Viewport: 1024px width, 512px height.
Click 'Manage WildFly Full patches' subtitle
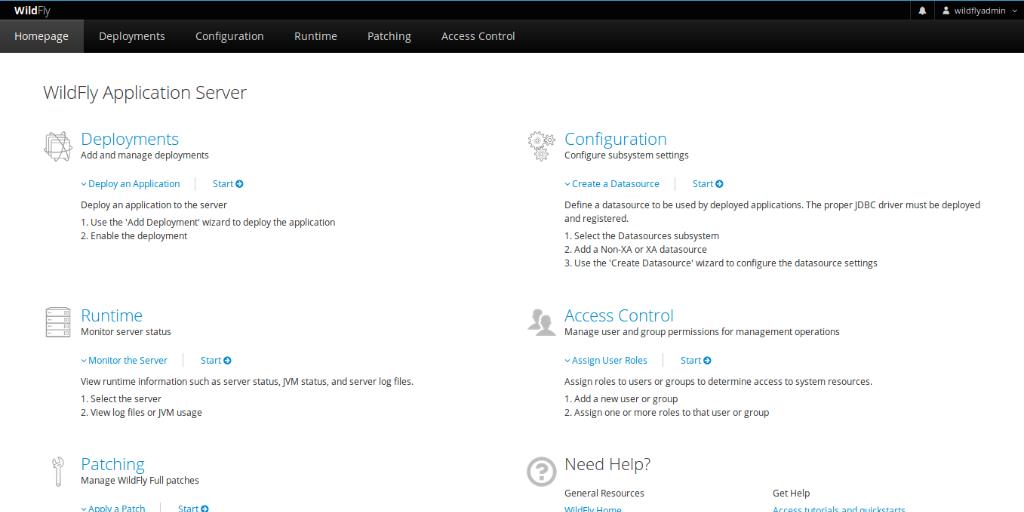(x=140, y=481)
